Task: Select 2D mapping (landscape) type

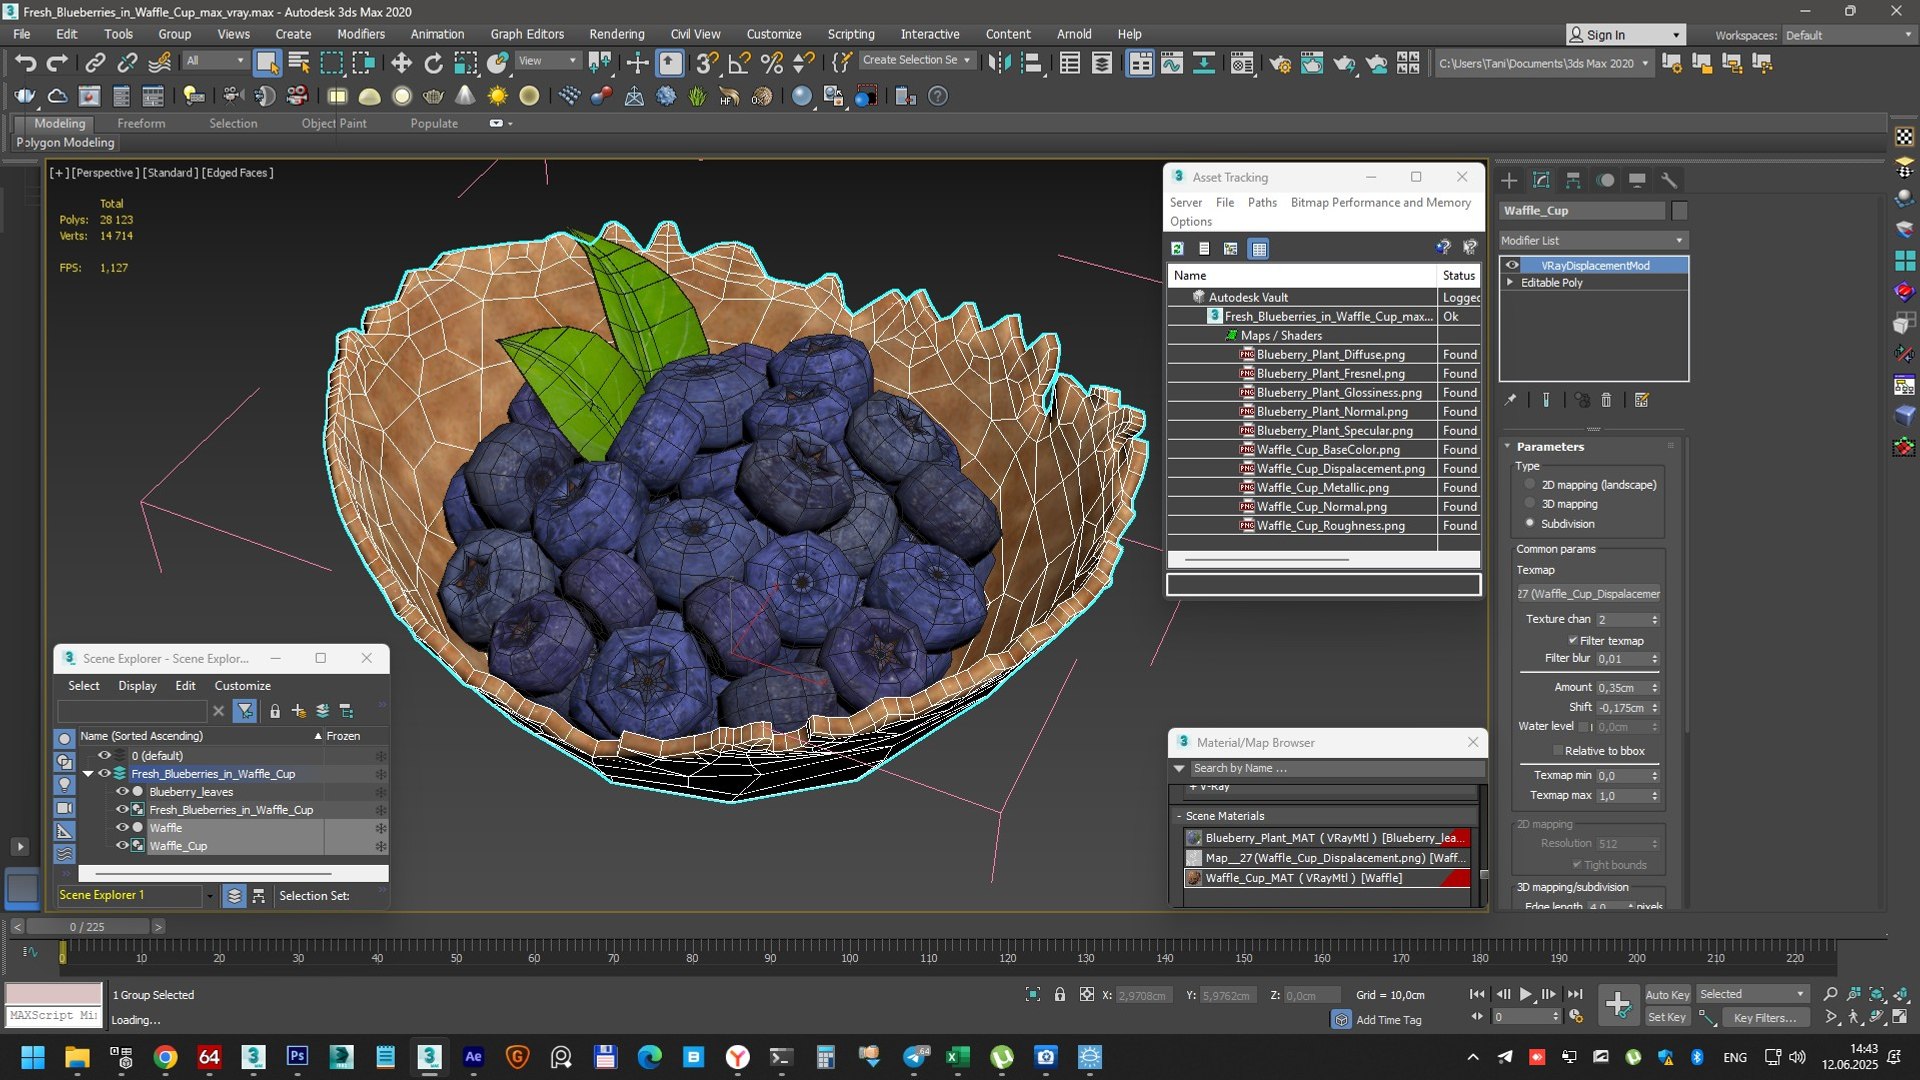Action: (x=1530, y=485)
